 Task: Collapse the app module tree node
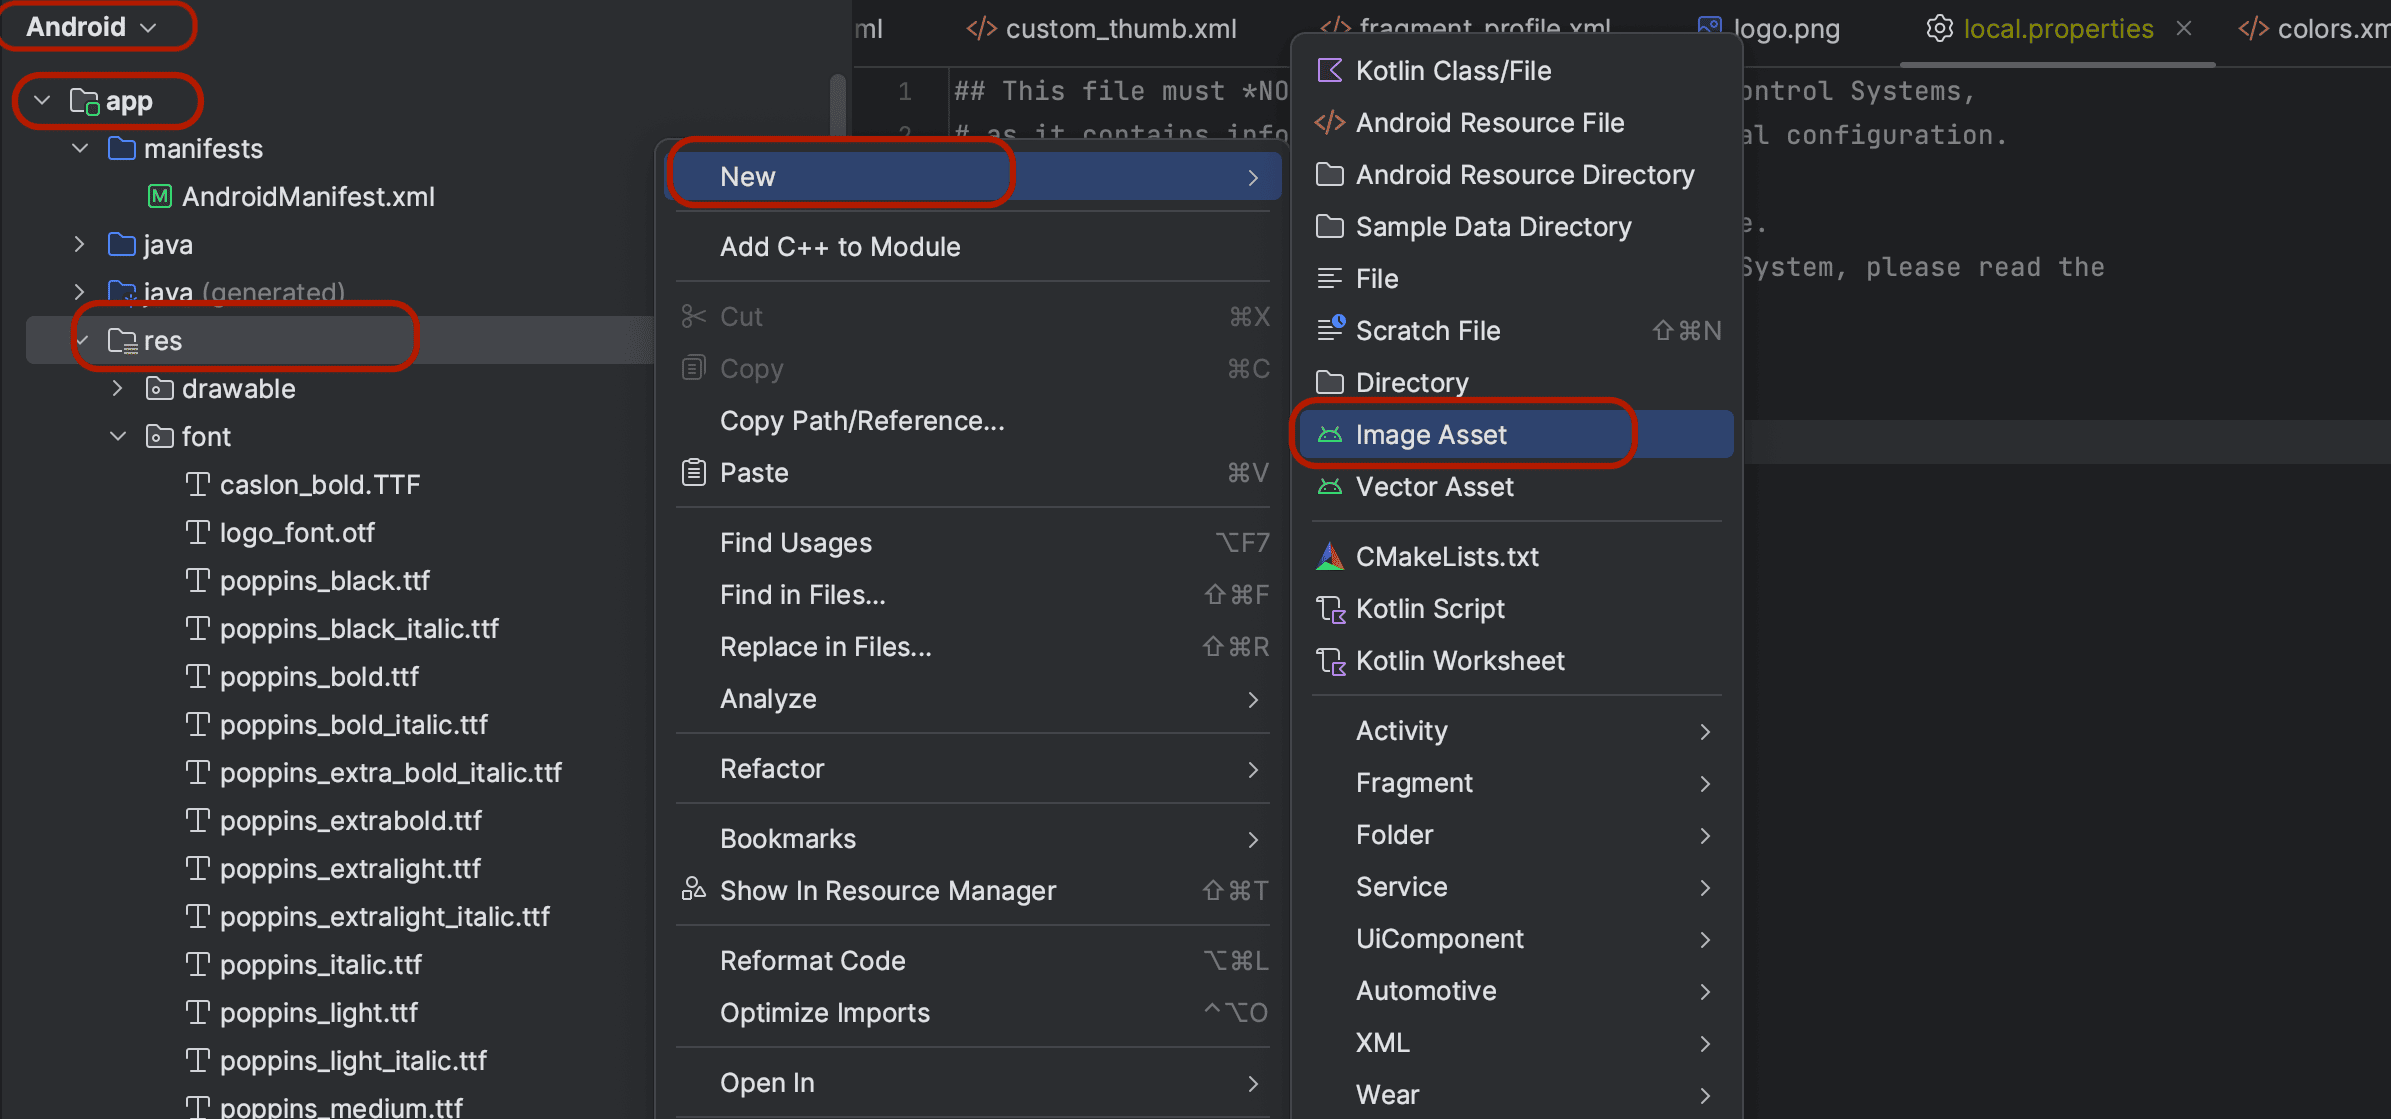(42, 101)
